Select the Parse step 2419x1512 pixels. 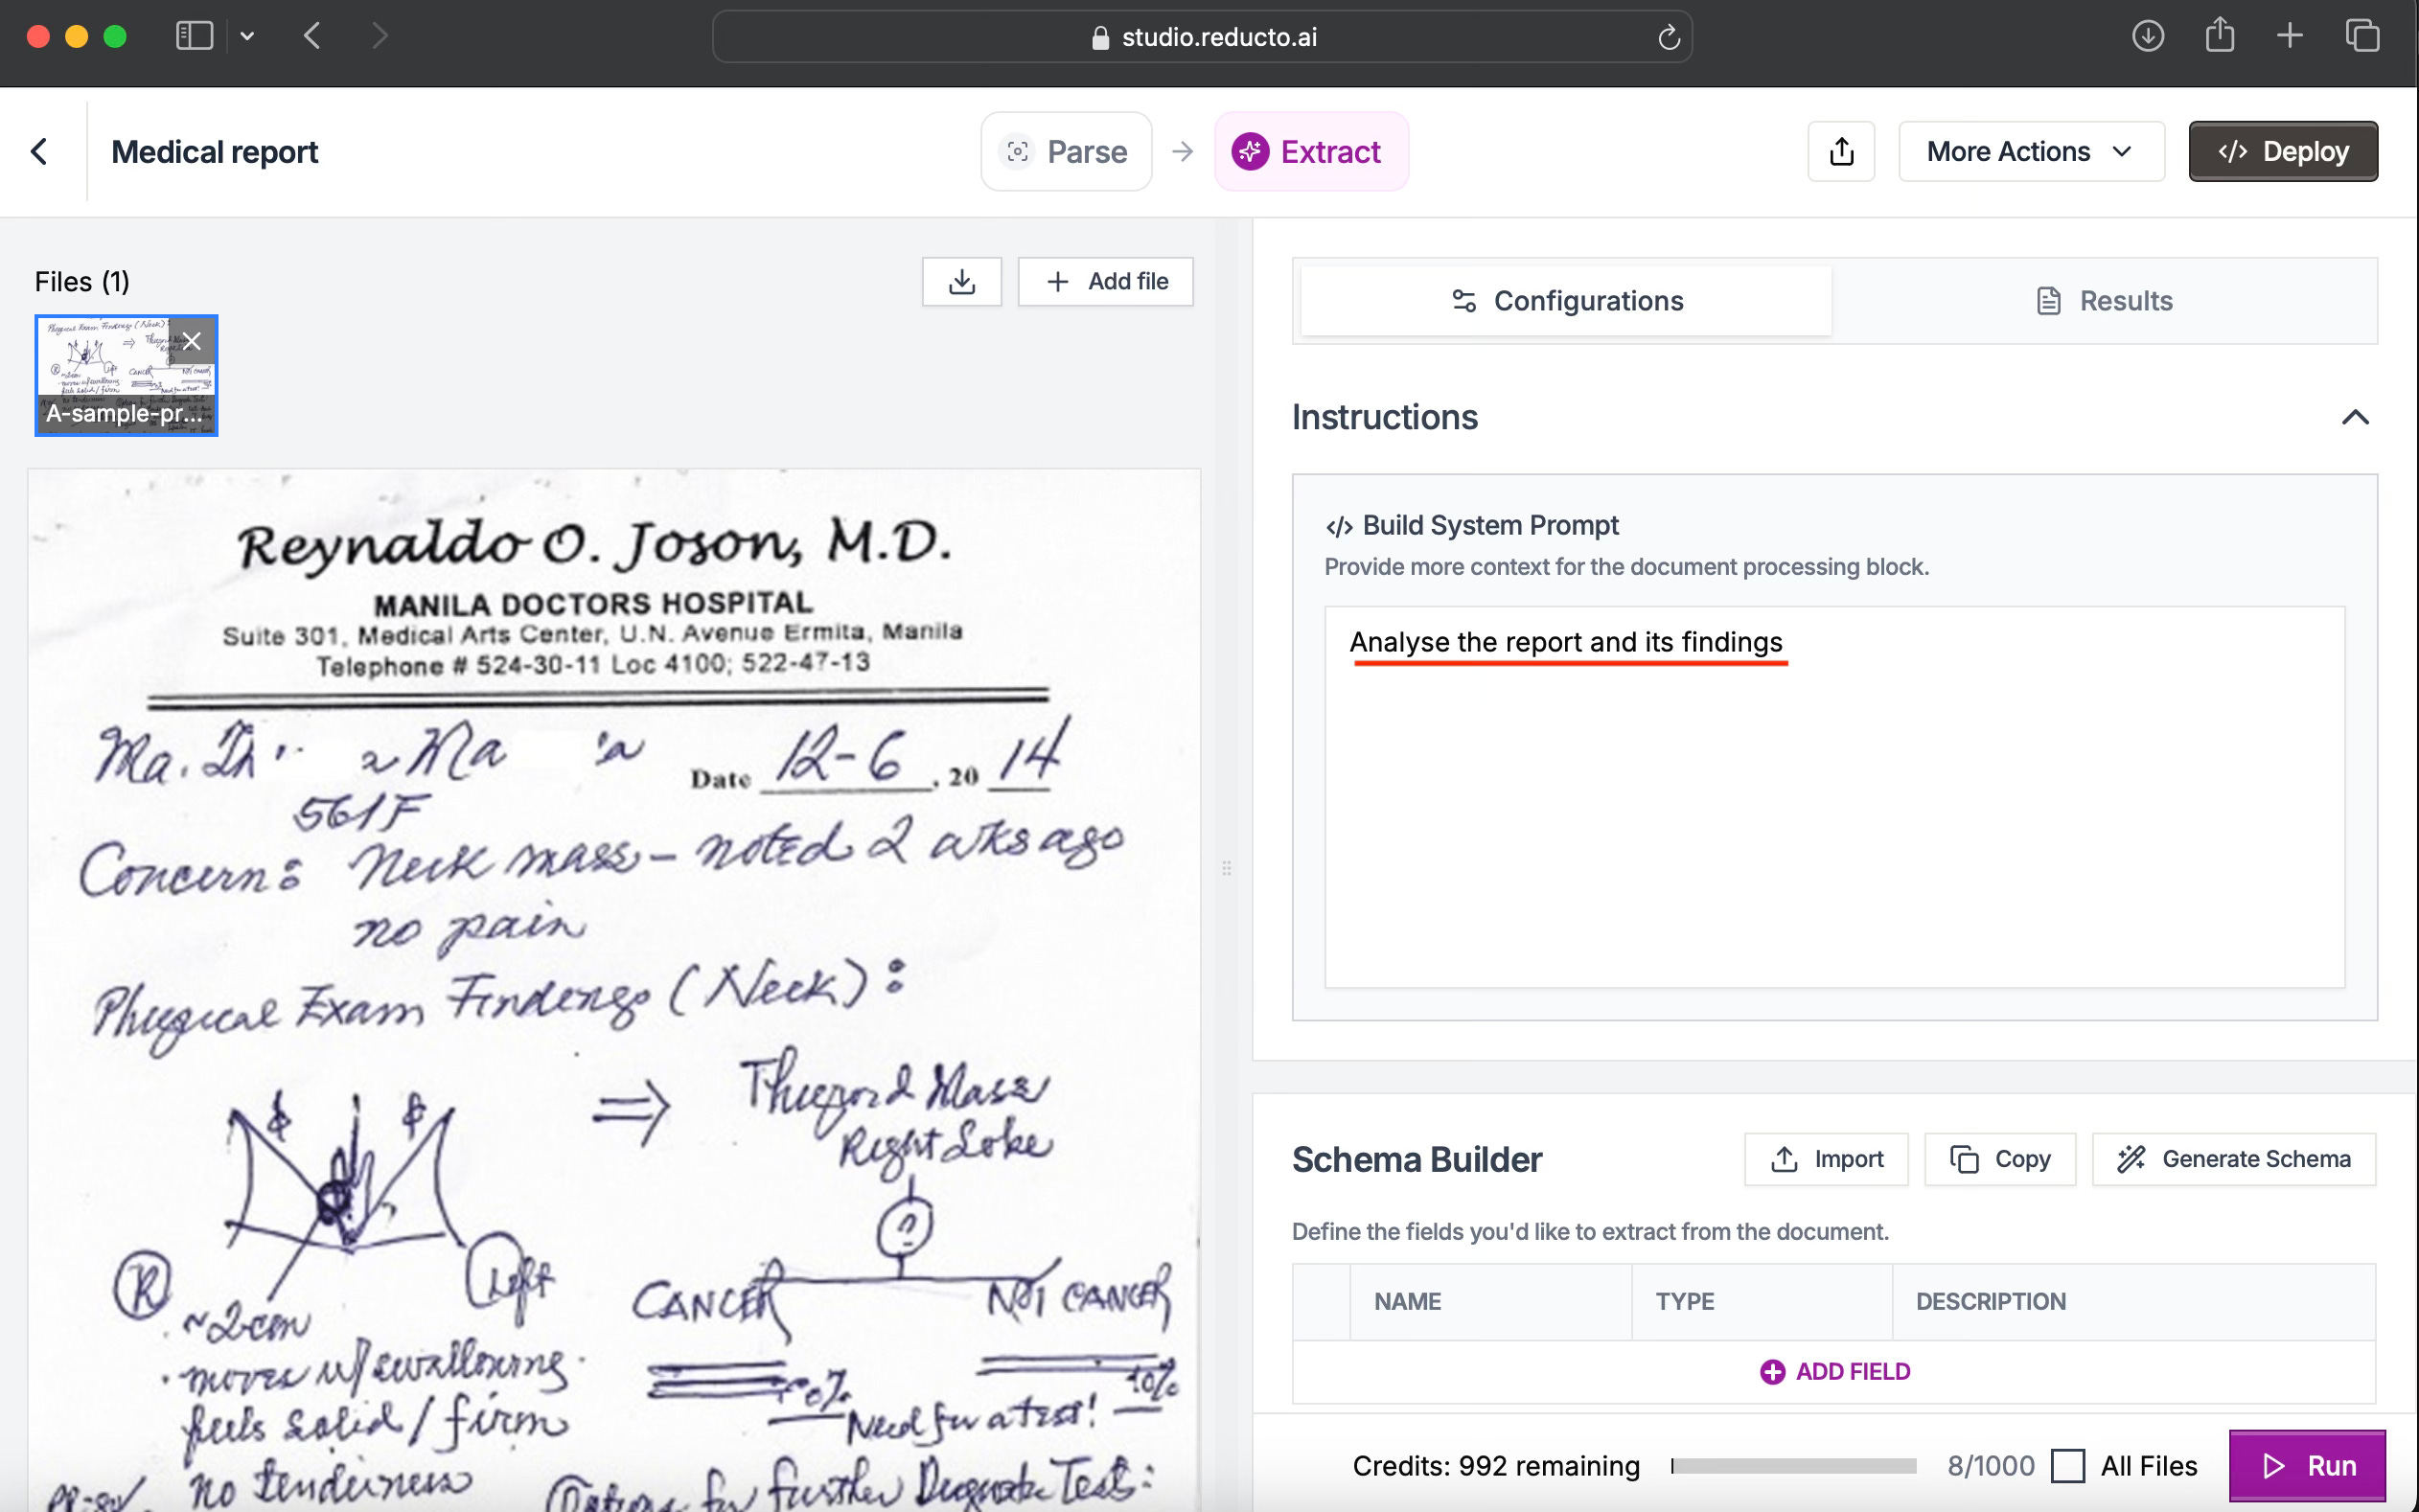[1066, 152]
